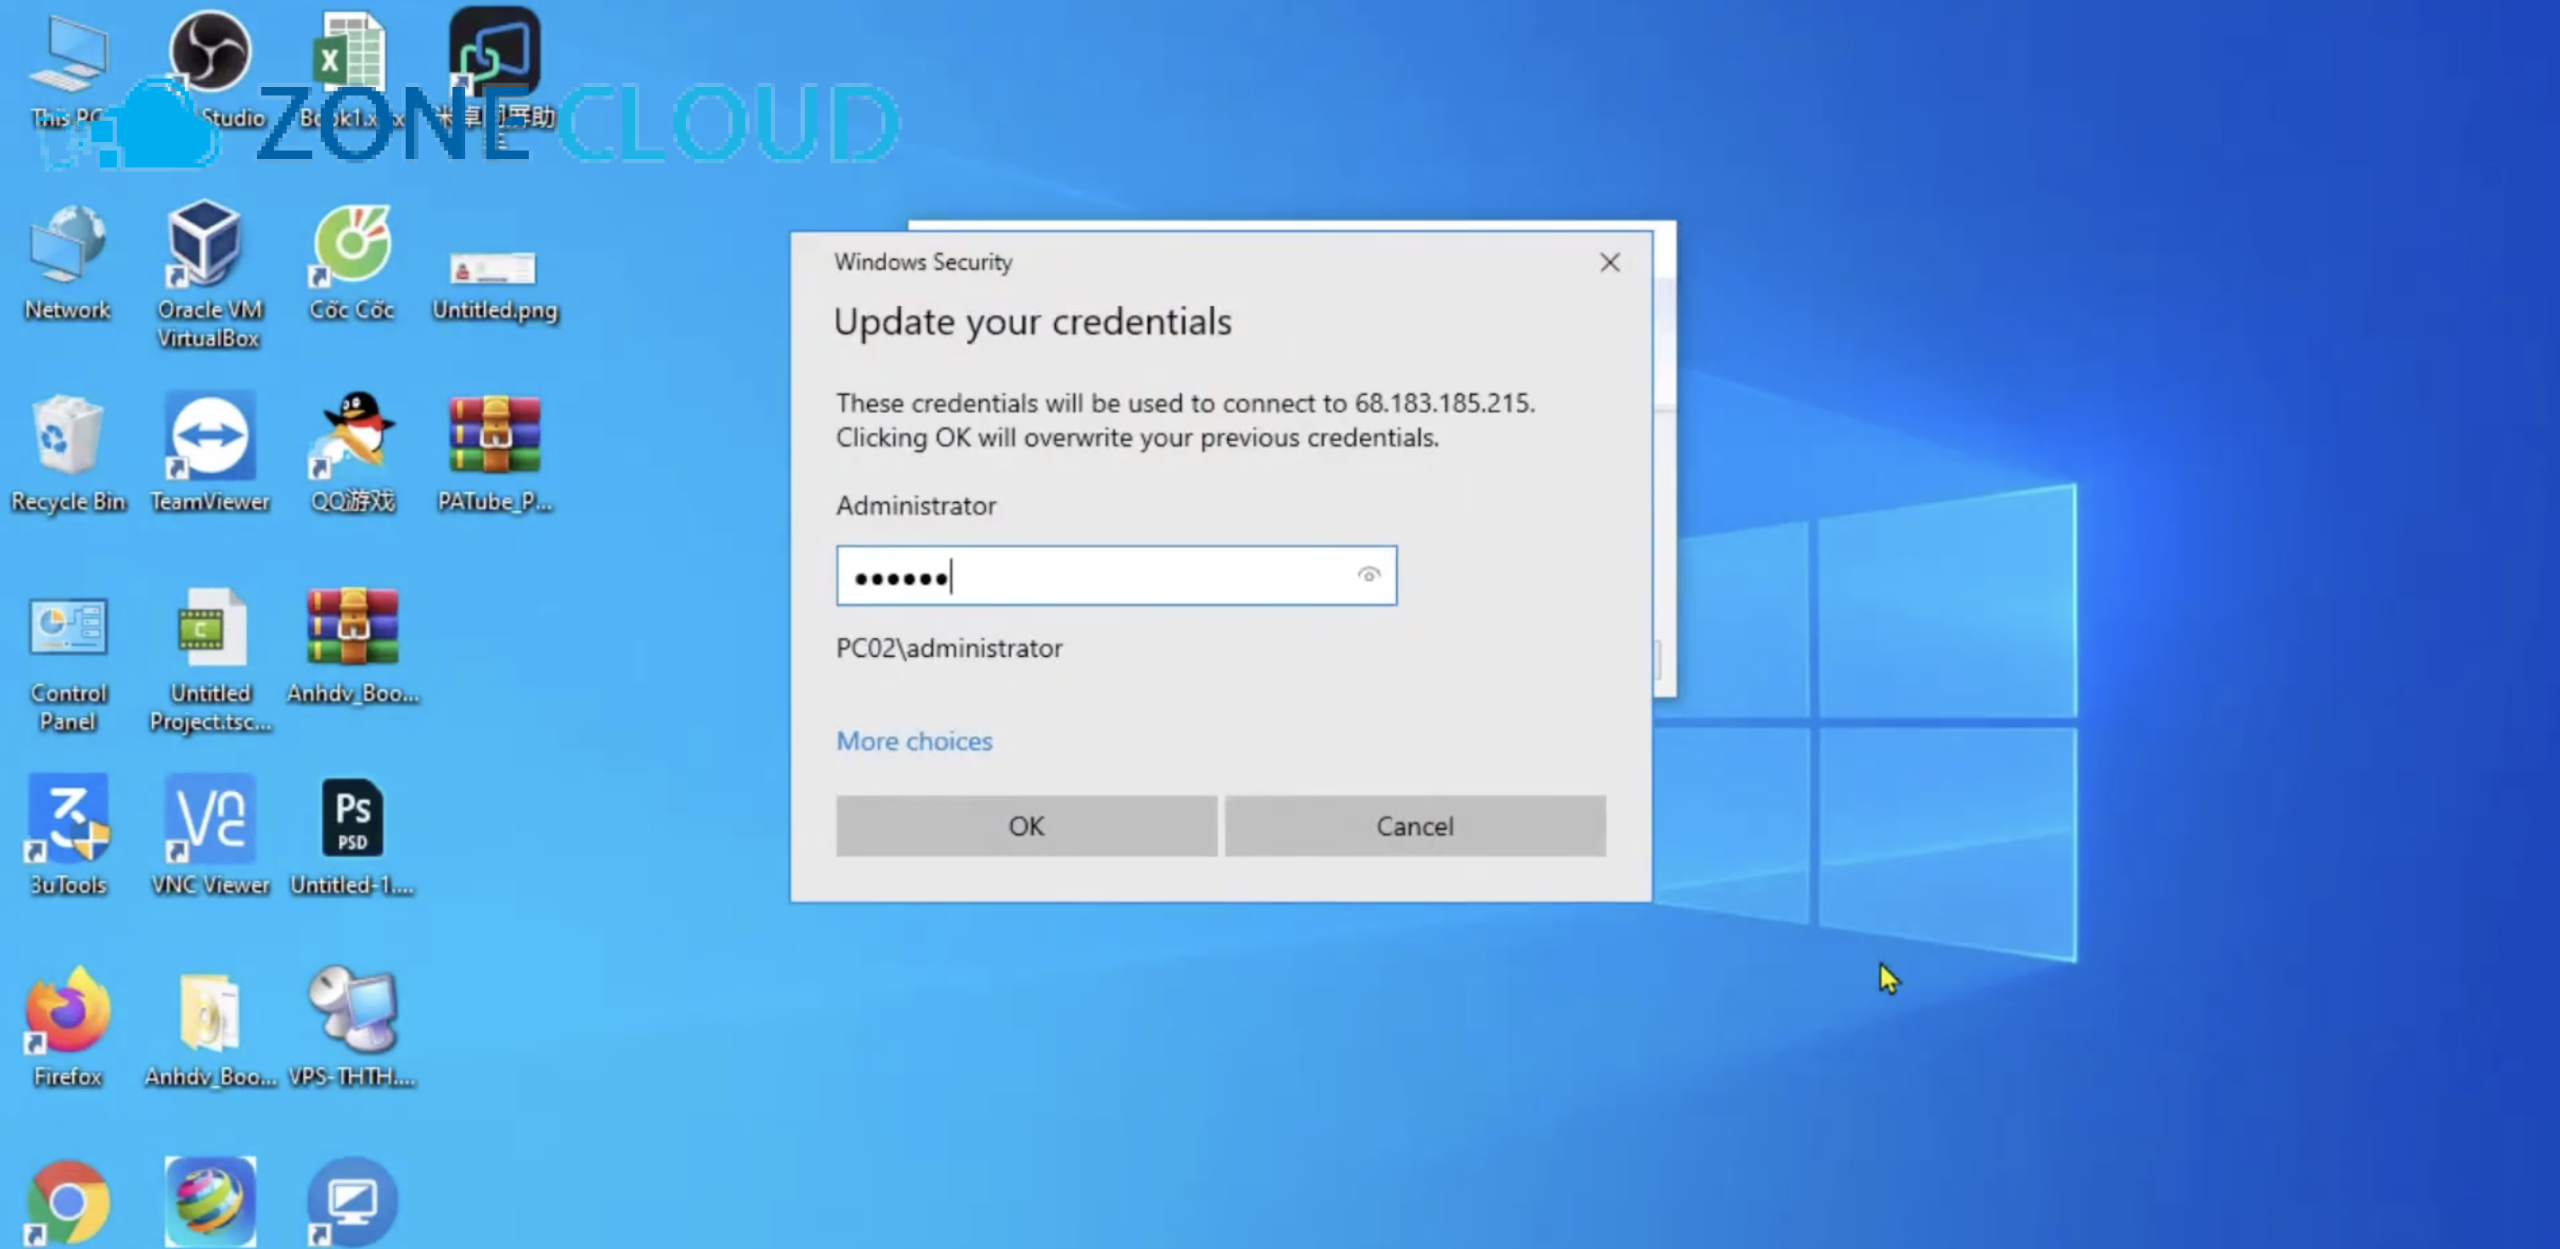The image size is (2560, 1249).
Task: Open Cốc Cốc browser shortcut
Action: click(352, 262)
